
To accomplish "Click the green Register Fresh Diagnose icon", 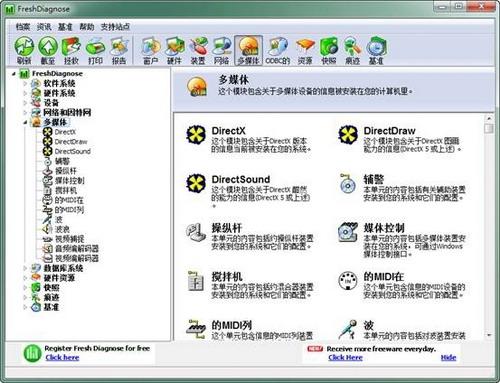I will (x=32, y=353).
